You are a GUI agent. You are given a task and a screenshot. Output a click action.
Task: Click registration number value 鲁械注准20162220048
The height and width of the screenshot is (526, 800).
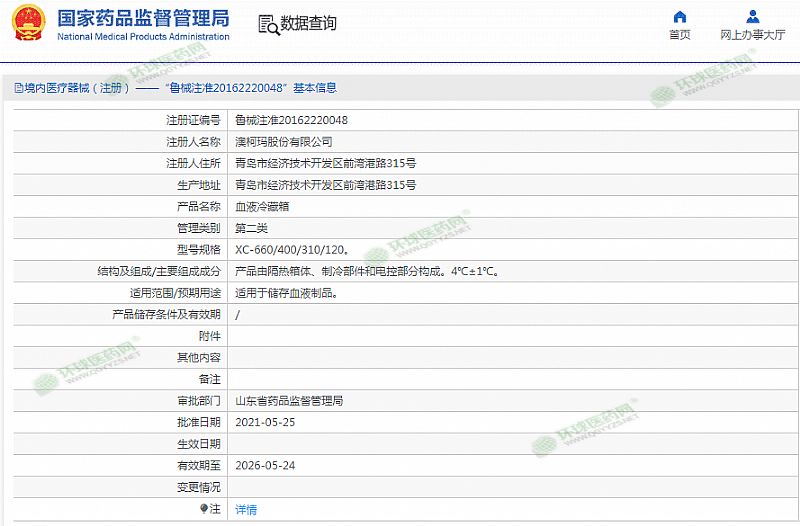291,120
